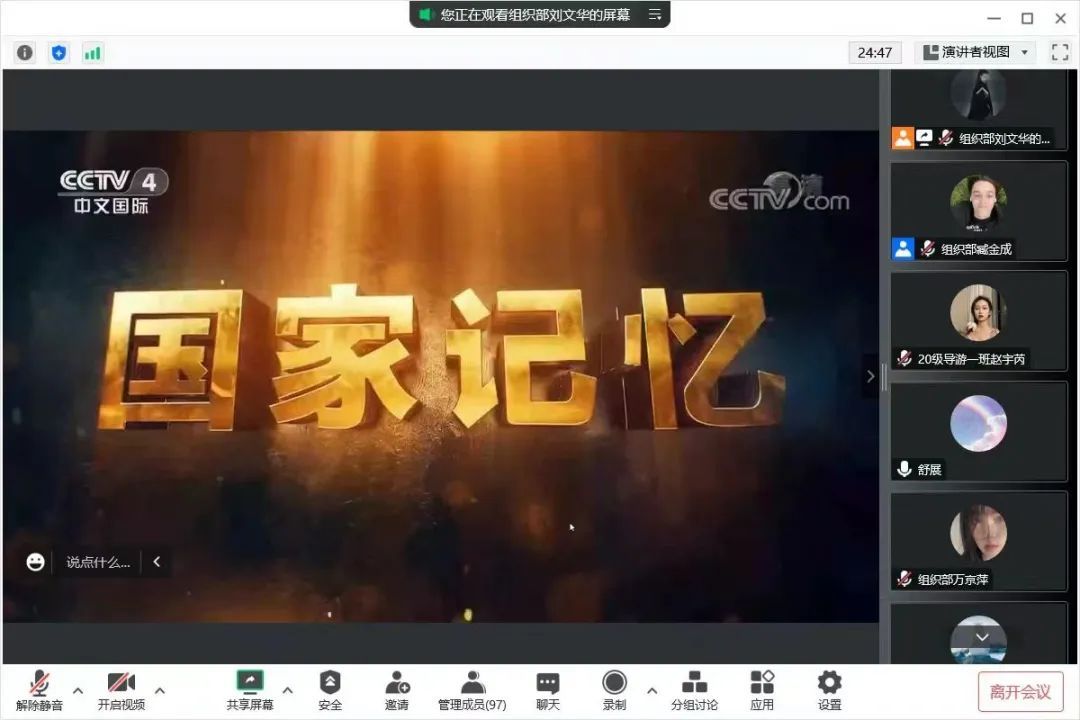Enter full screen mode icon

click(x=1060, y=52)
